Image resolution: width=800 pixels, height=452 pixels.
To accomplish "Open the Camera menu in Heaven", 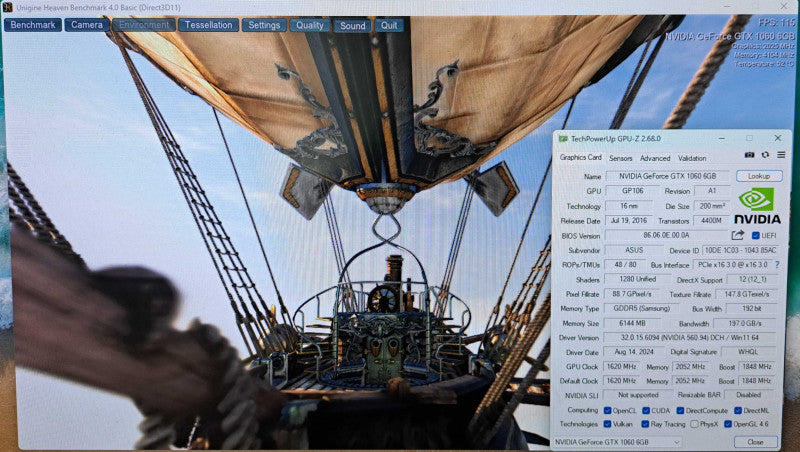I will (x=87, y=25).
